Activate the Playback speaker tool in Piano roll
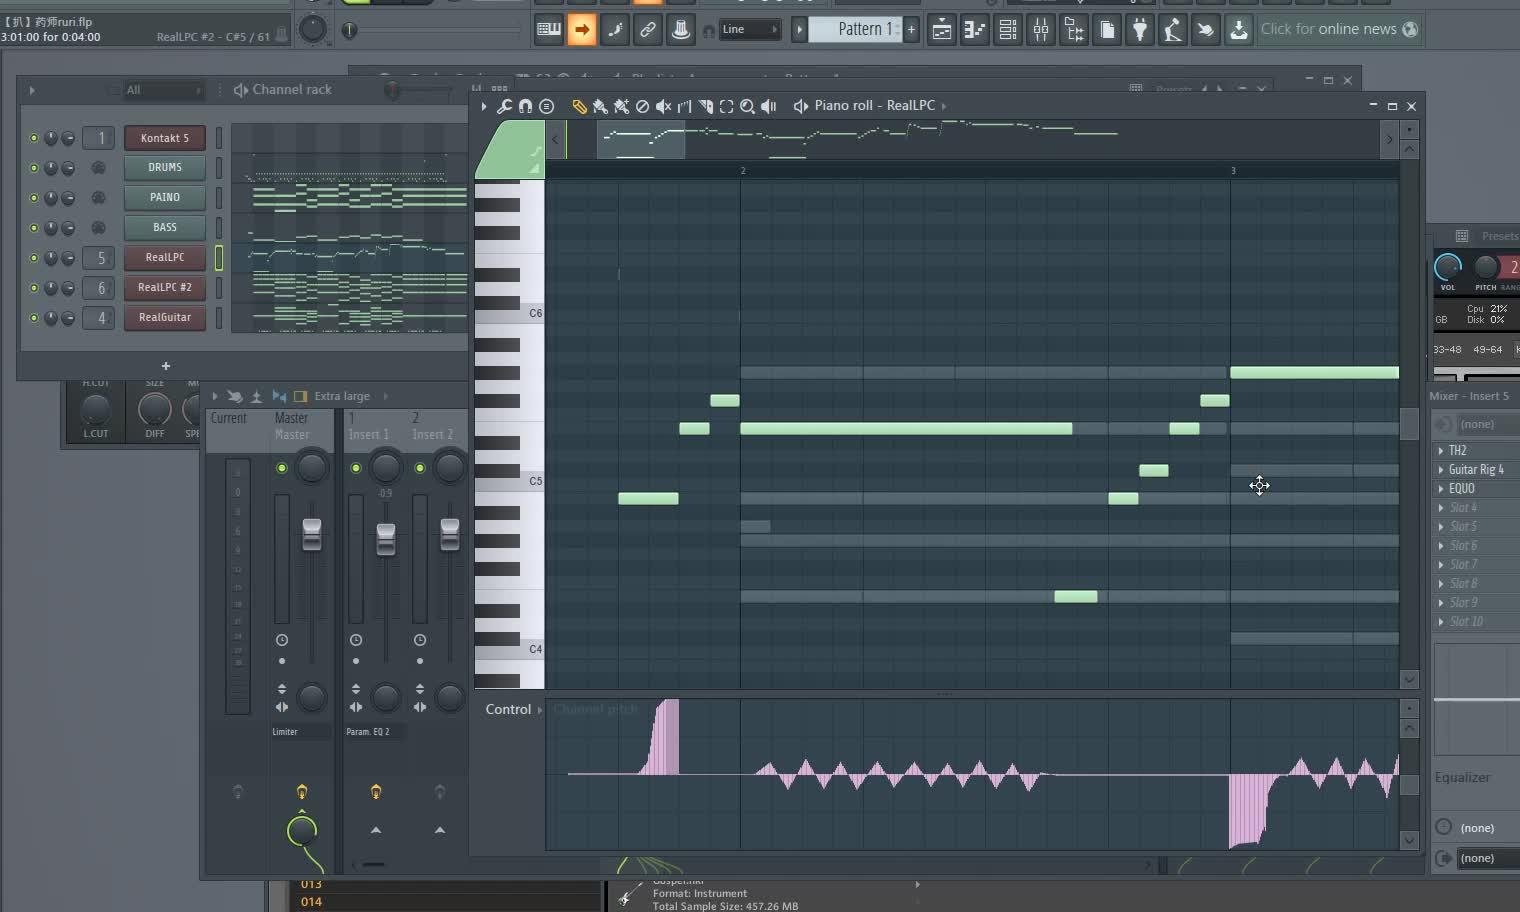The width and height of the screenshot is (1520, 912). pos(769,106)
